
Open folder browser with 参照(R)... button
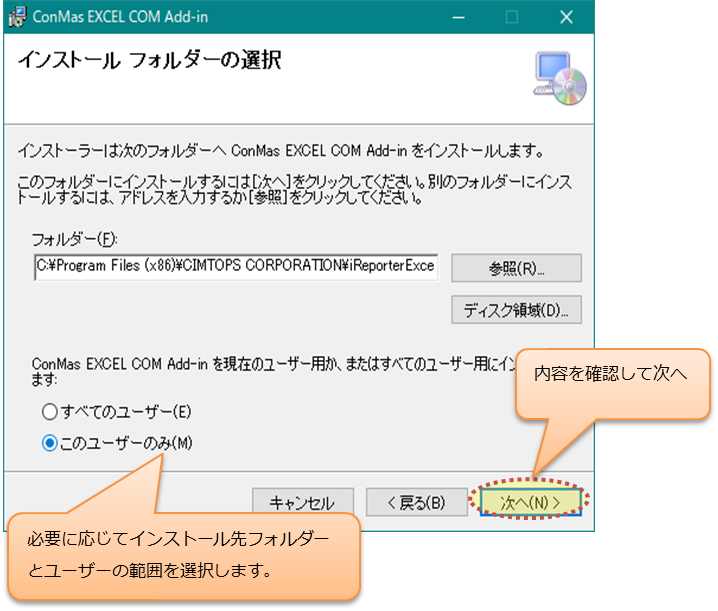click(x=516, y=269)
